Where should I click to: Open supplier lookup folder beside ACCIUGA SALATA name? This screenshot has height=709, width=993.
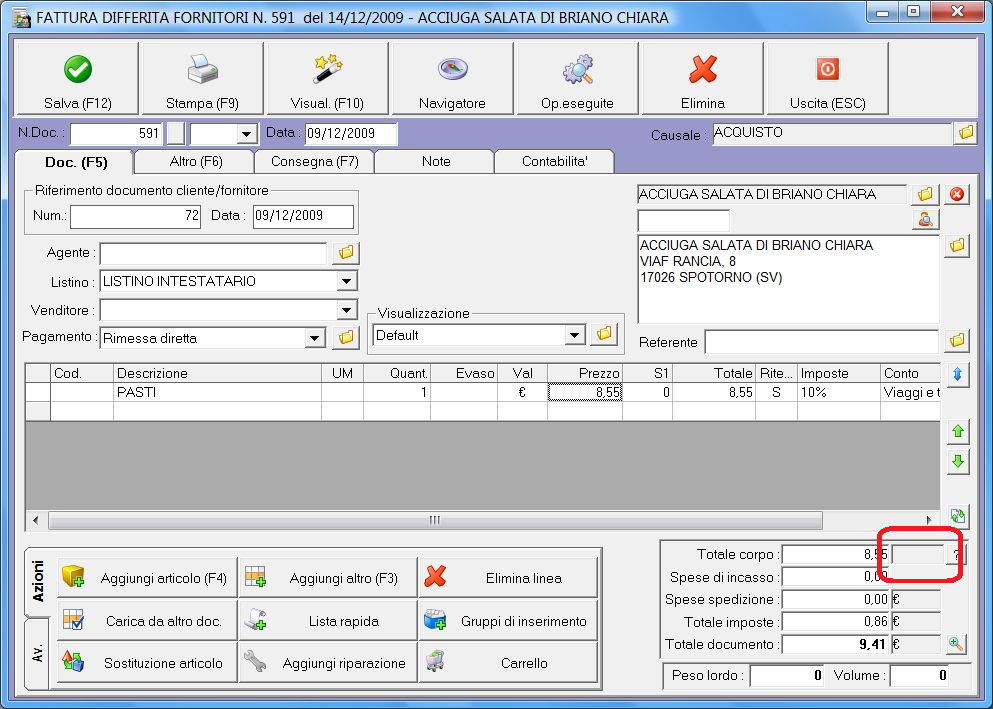point(925,194)
